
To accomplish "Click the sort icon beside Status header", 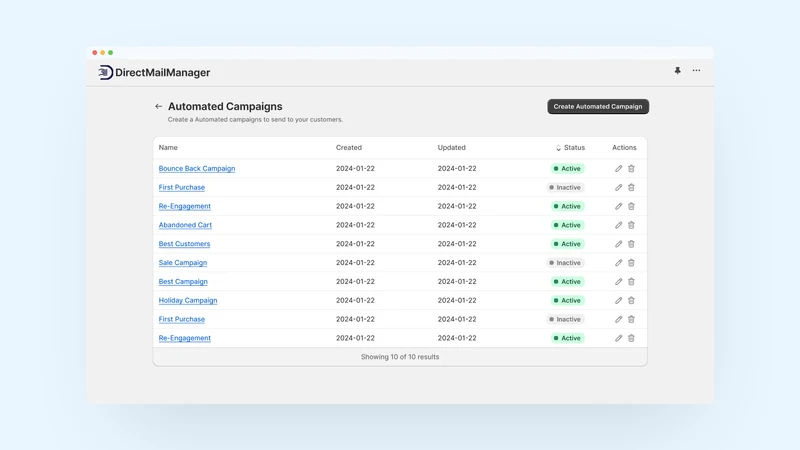I will pos(558,148).
